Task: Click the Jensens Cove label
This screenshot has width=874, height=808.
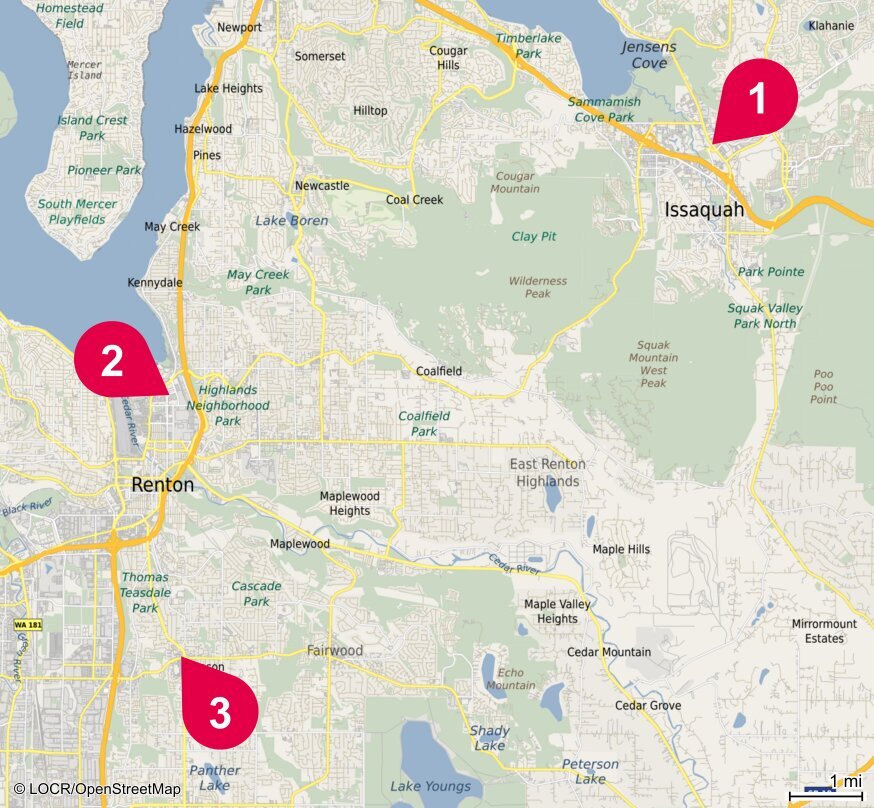Action: [x=649, y=55]
